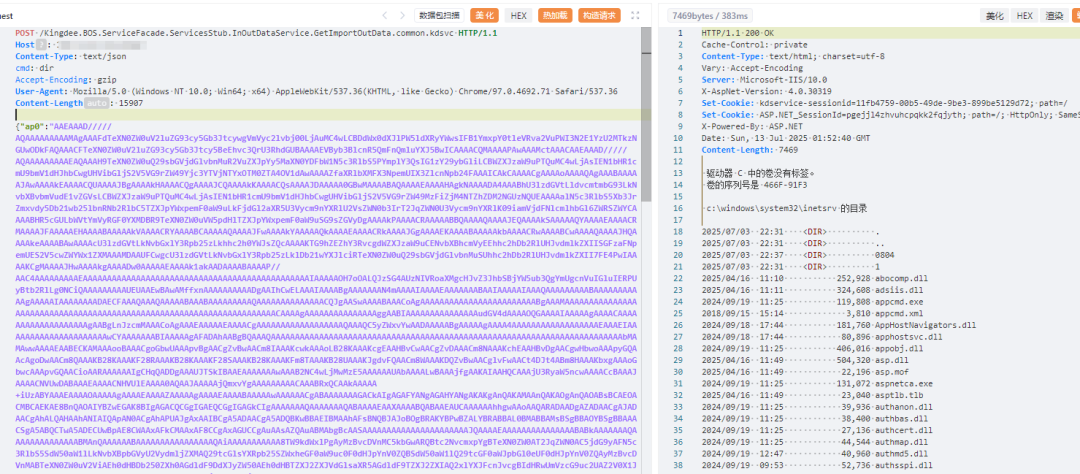Click the volume serial 466F-91F3 line
The width and height of the screenshot is (1080, 474).
point(756,185)
